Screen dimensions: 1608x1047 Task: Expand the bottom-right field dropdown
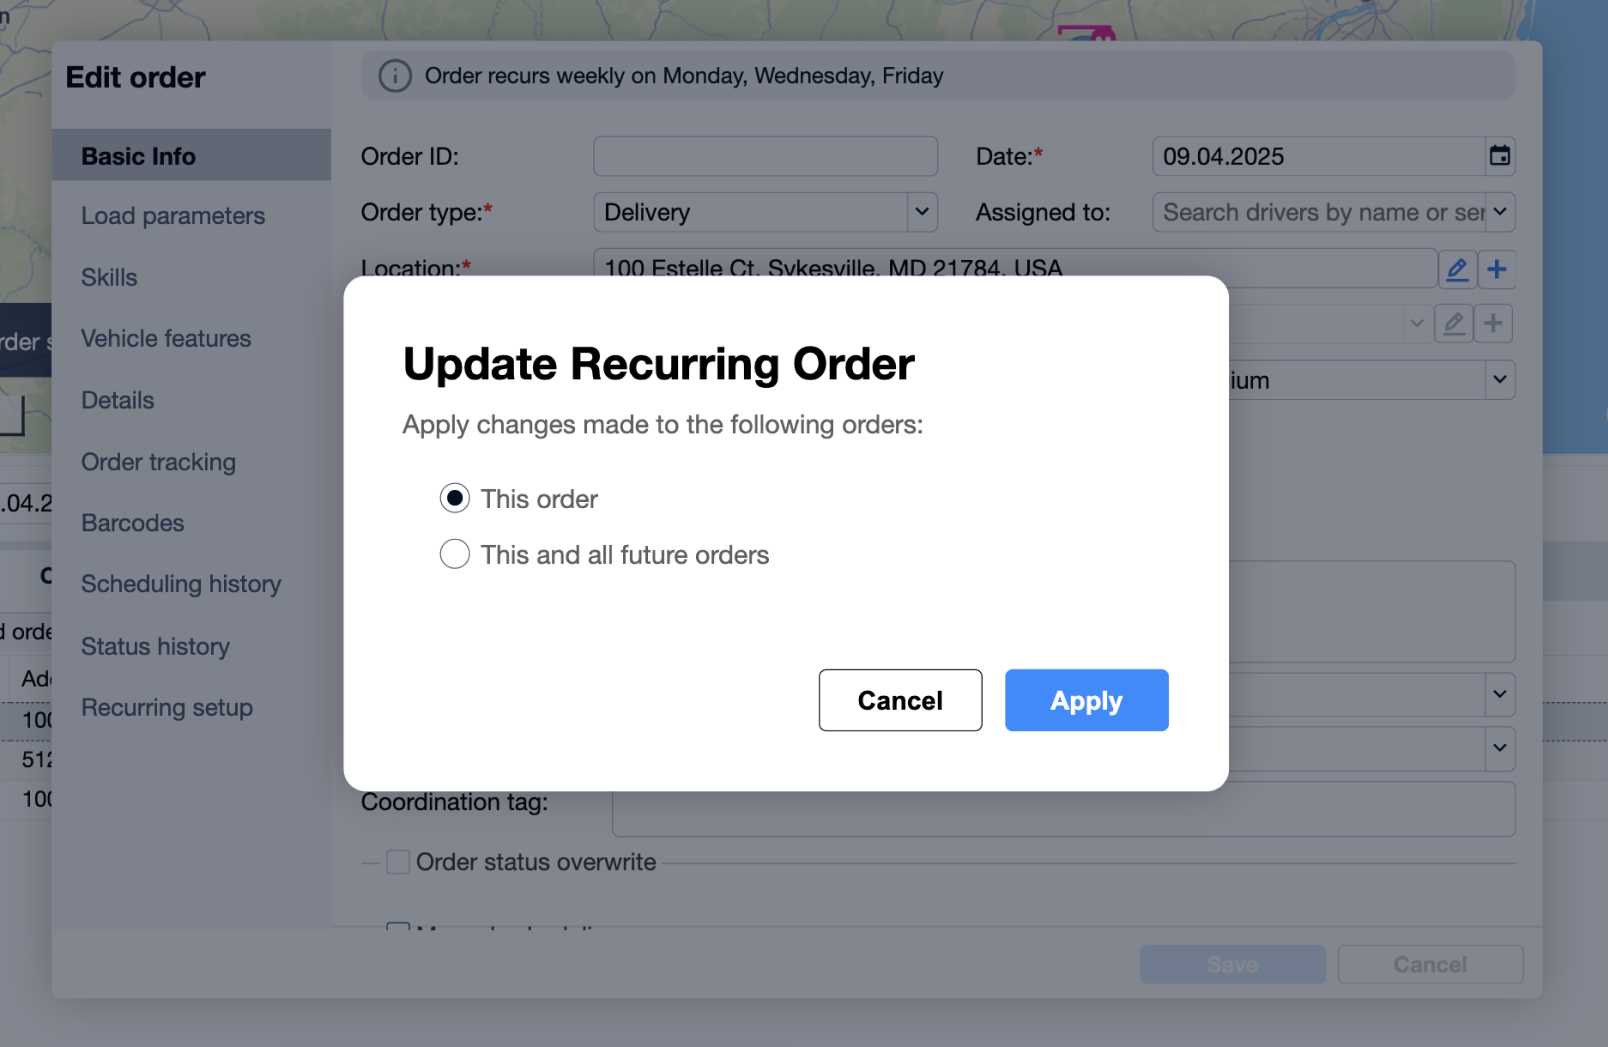[1498, 748]
